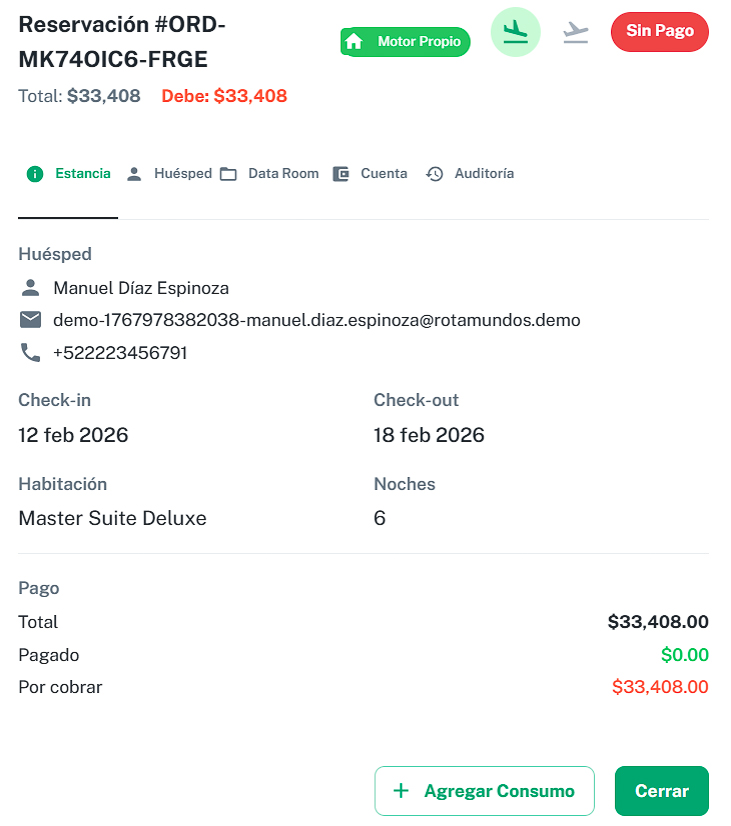Click the house icon inside the Motor Propio badge
731x826 pixels.
pos(354,42)
